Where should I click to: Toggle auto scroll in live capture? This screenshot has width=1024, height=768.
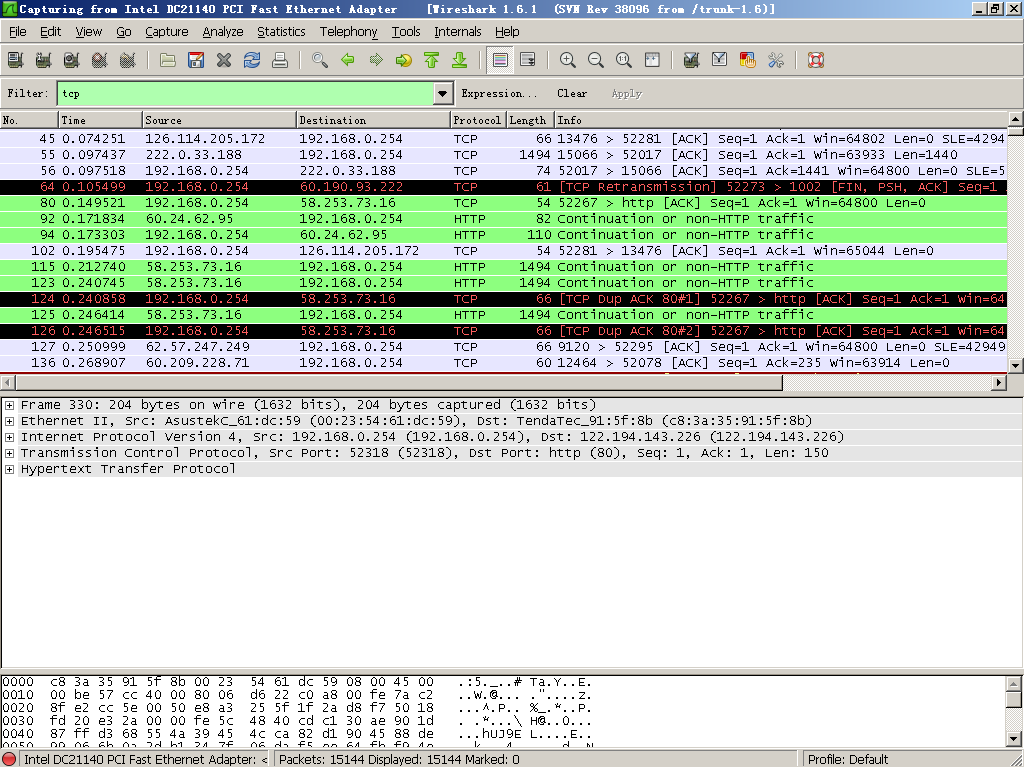[528, 60]
